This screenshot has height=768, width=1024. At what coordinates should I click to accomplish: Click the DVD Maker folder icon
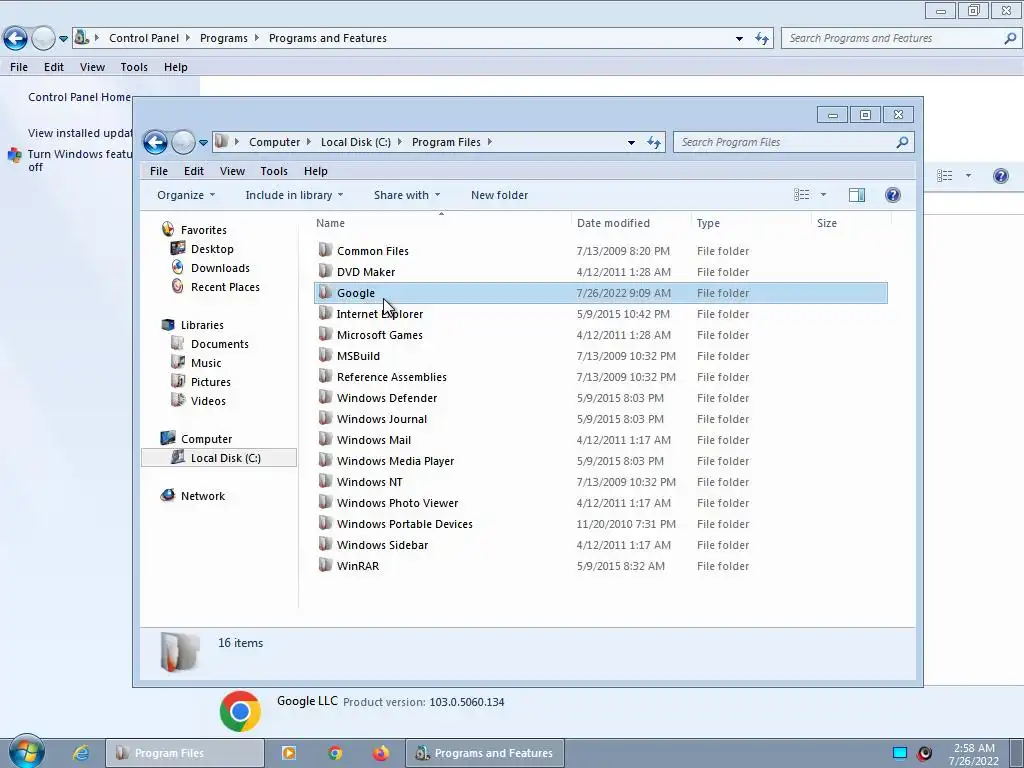[x=325, y=271]
